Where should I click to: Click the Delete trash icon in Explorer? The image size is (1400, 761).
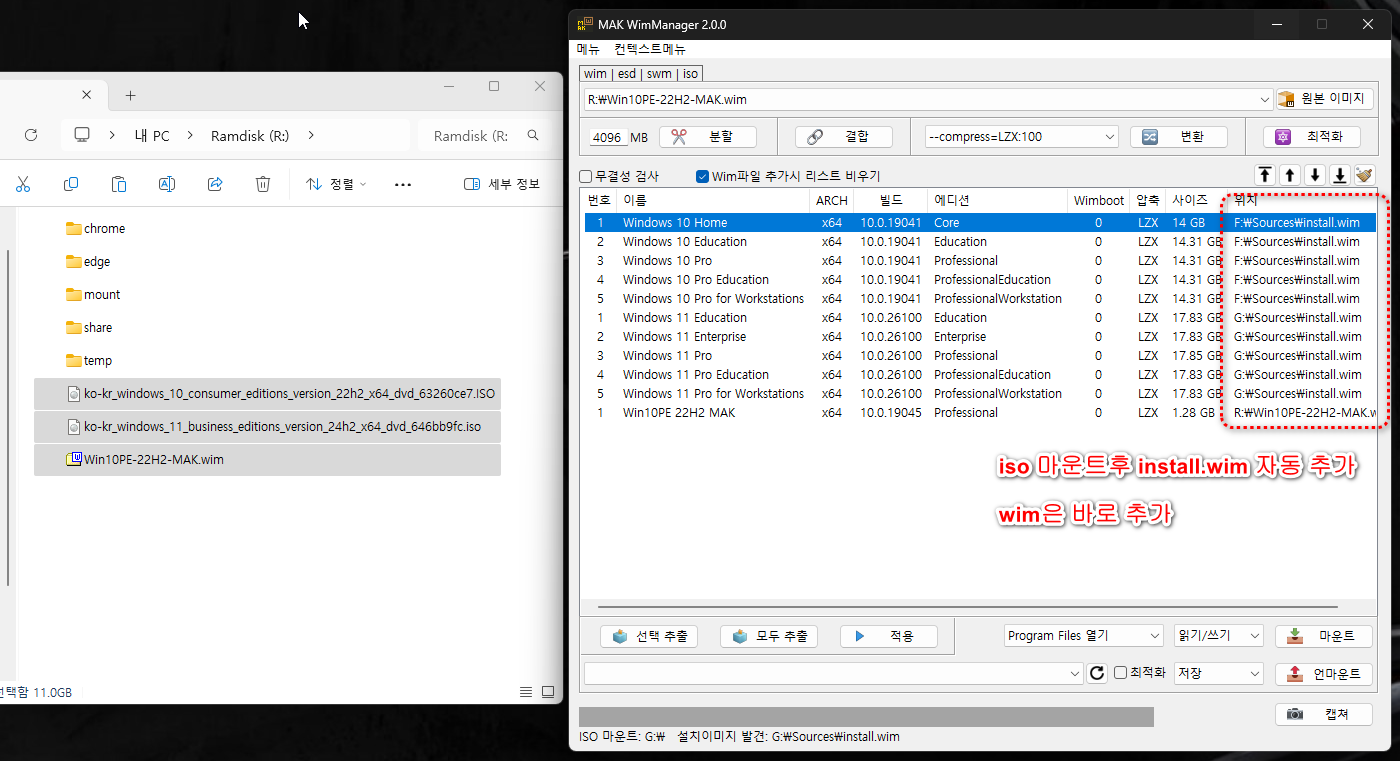coord(263,184)
